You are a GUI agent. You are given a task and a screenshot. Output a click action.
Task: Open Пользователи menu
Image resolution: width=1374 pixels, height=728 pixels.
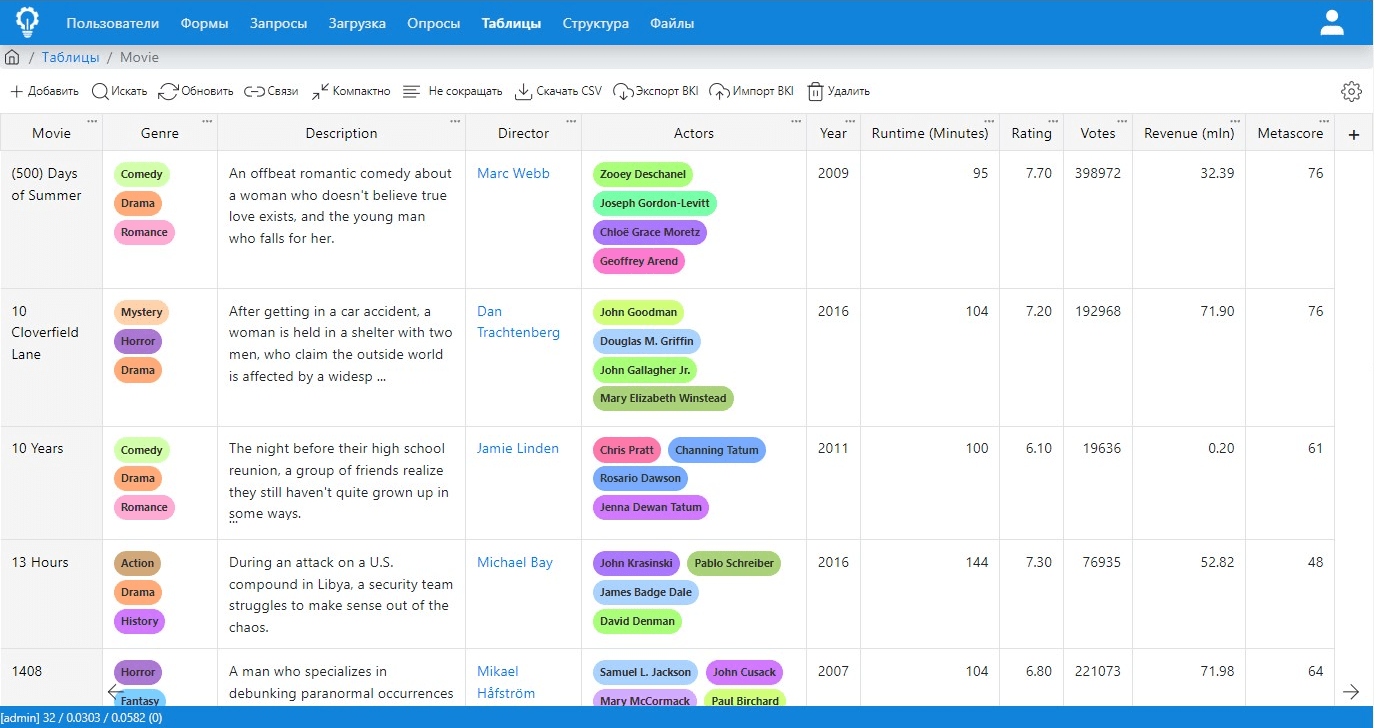click(112, 23)
